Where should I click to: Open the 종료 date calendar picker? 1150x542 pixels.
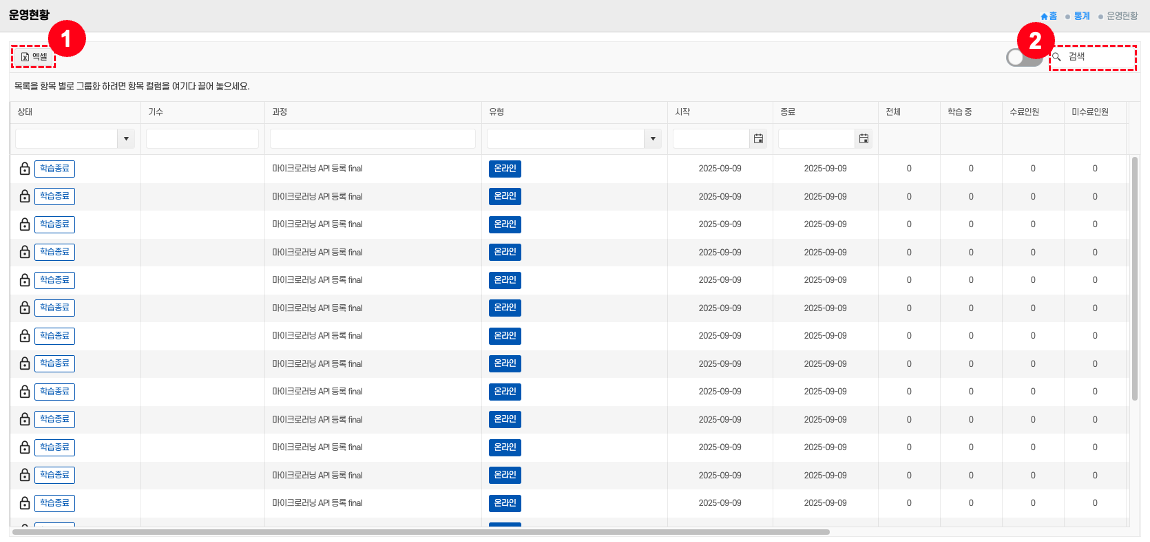coord(863,139)
